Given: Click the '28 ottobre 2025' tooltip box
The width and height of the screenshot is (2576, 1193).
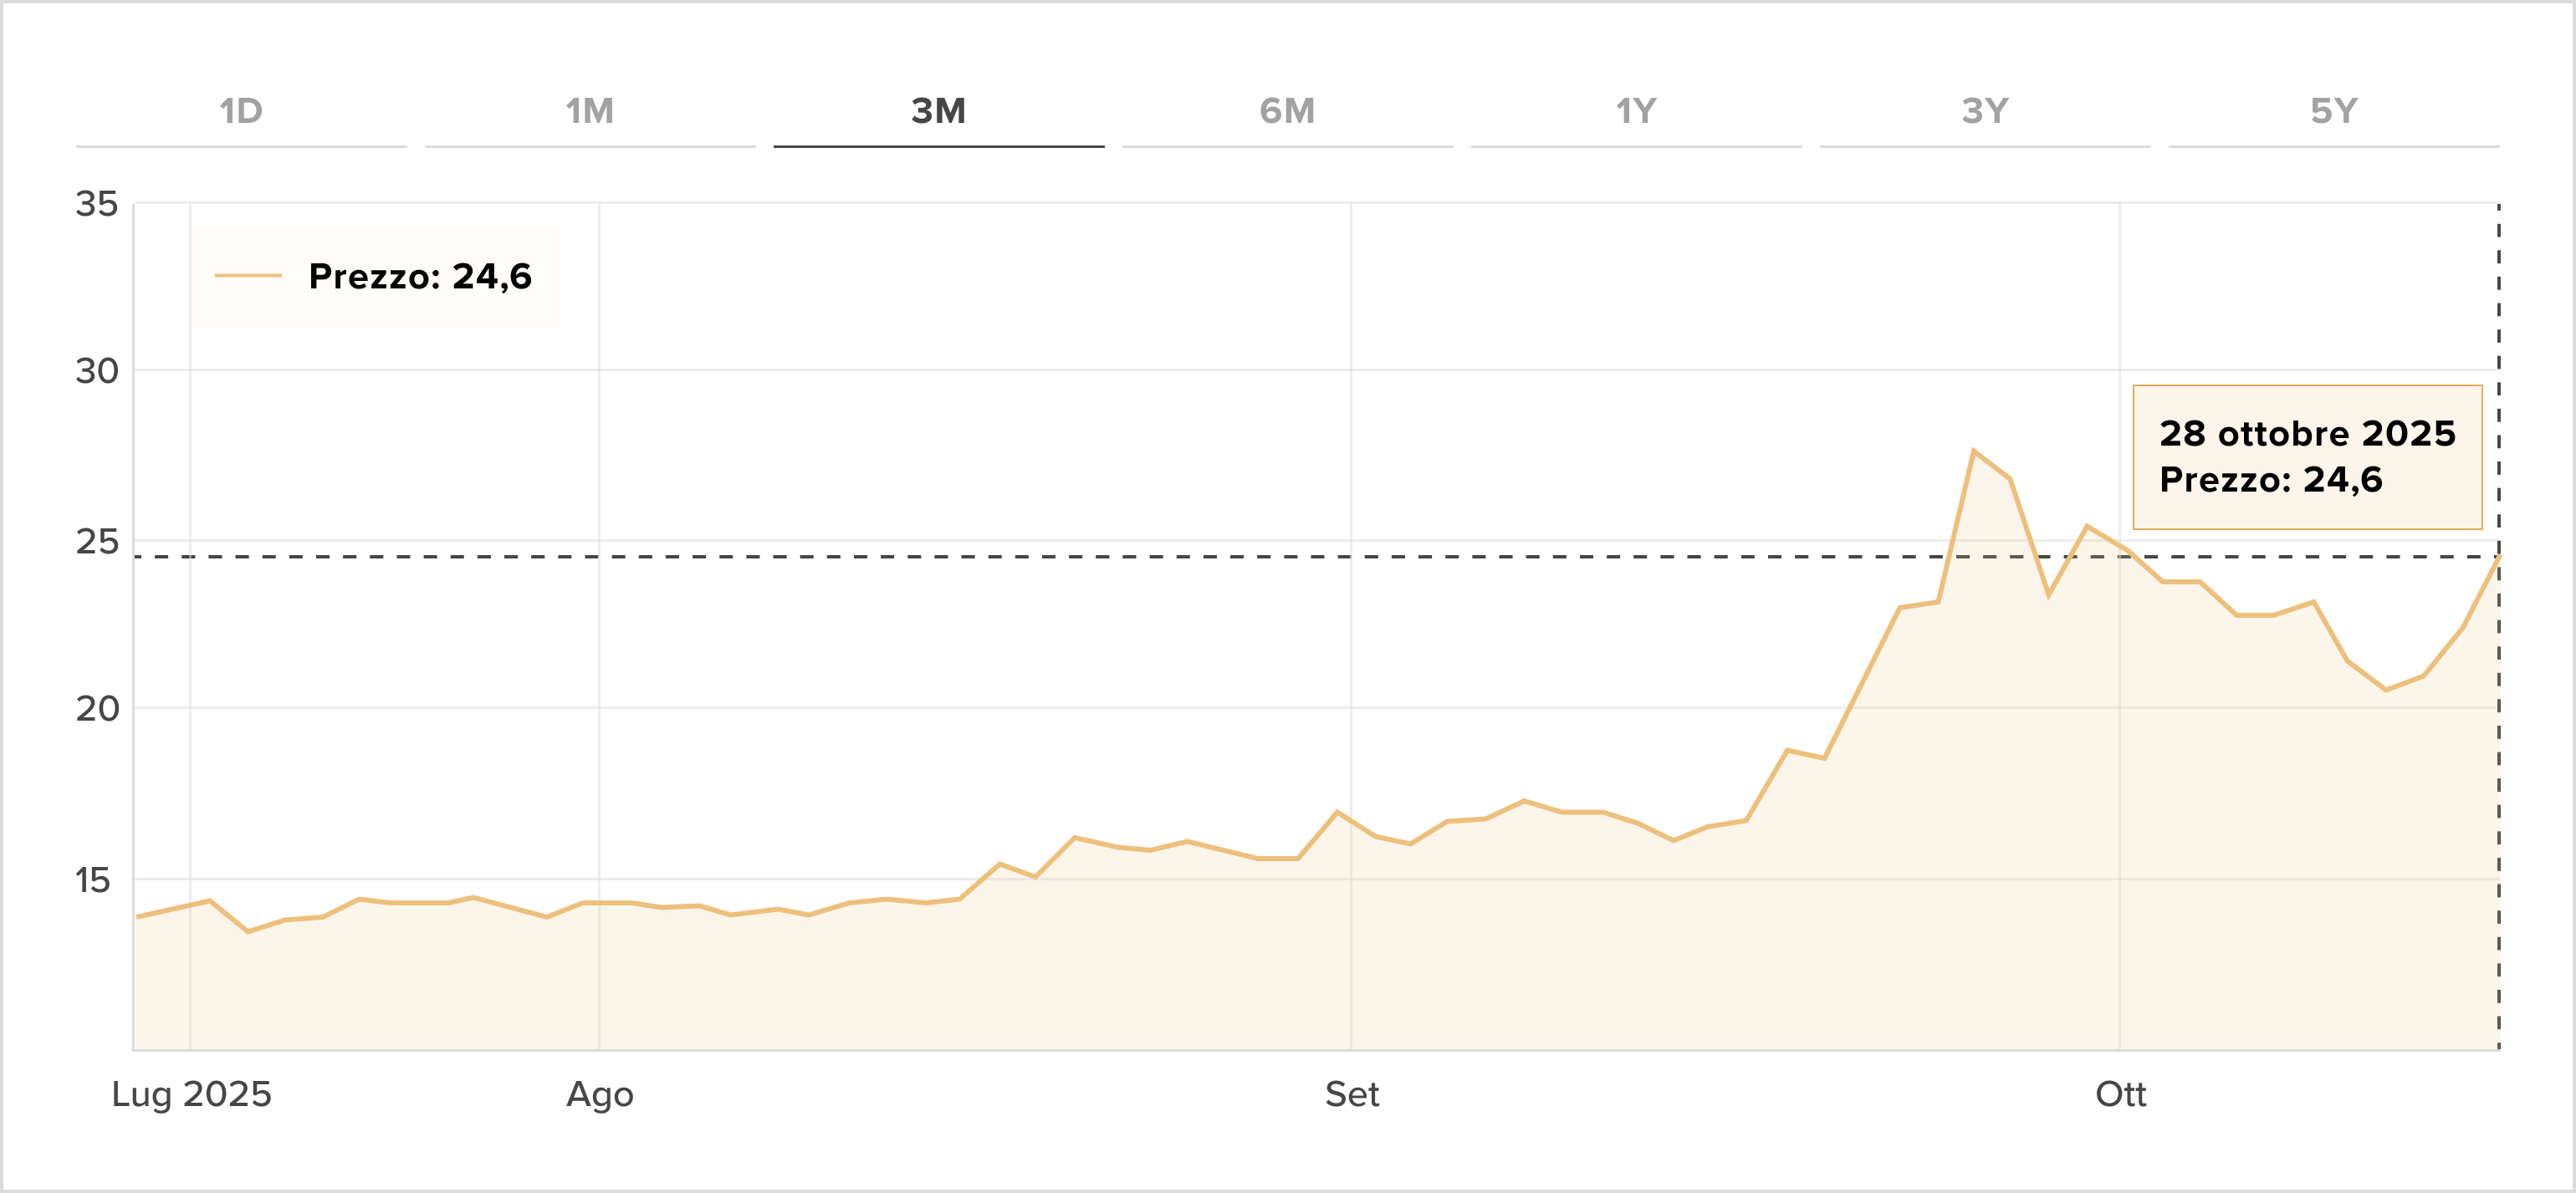Looking at the screenshot, I should [x=2307, y=457].
